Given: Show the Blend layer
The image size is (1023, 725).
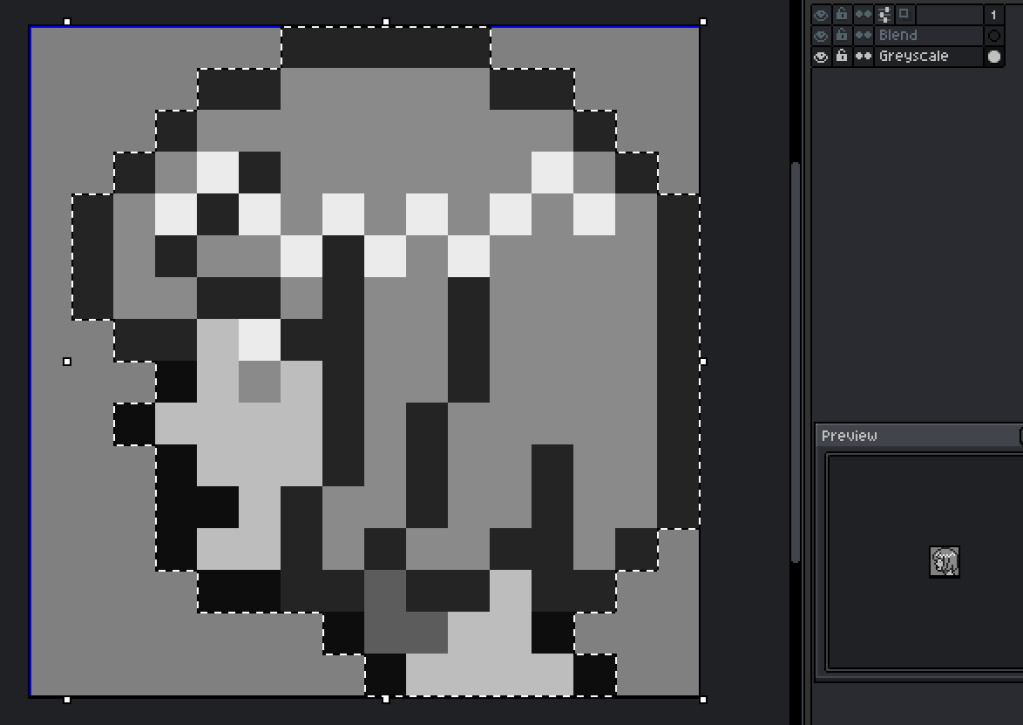Looking at the screenshot, I should point(820,34).
